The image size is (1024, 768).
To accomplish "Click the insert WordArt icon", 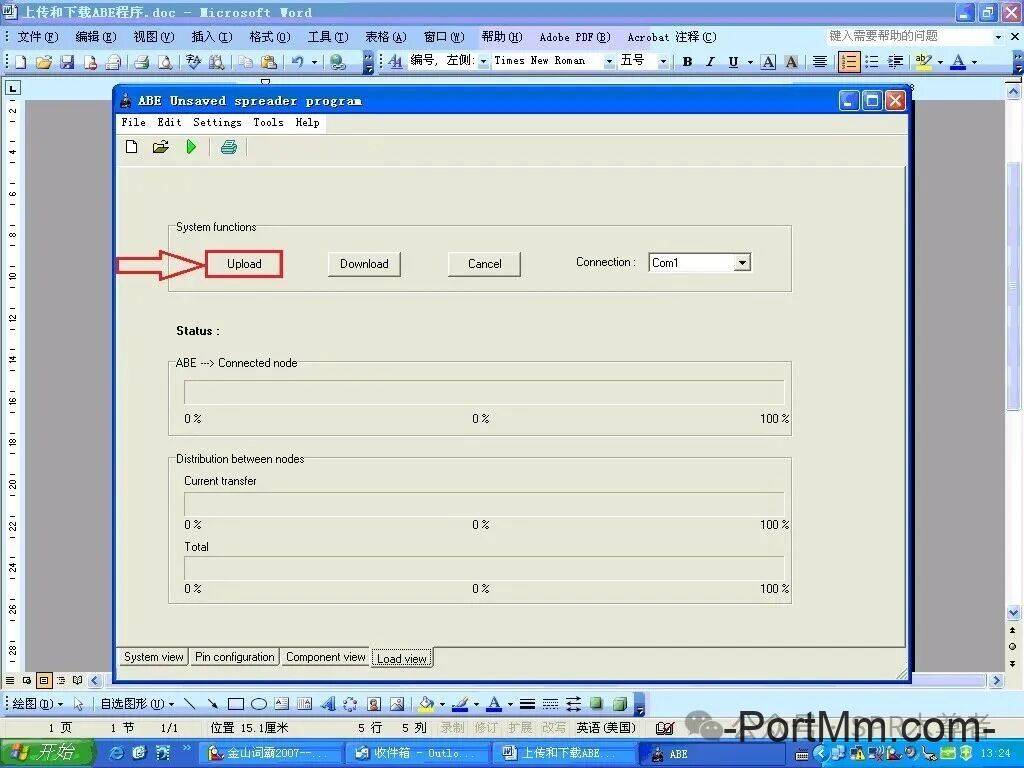I will click(328, 704).
